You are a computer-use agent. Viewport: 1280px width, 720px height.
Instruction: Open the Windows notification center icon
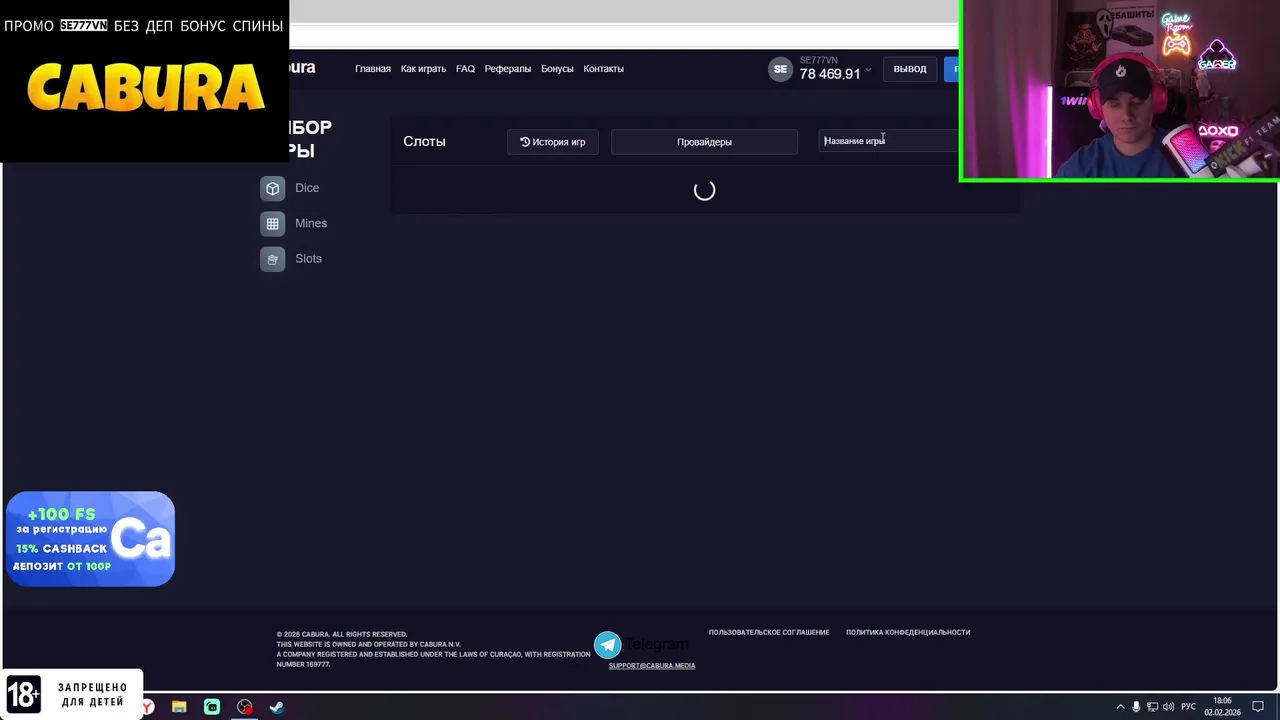pyautogui.click(x=1258, y=707)
